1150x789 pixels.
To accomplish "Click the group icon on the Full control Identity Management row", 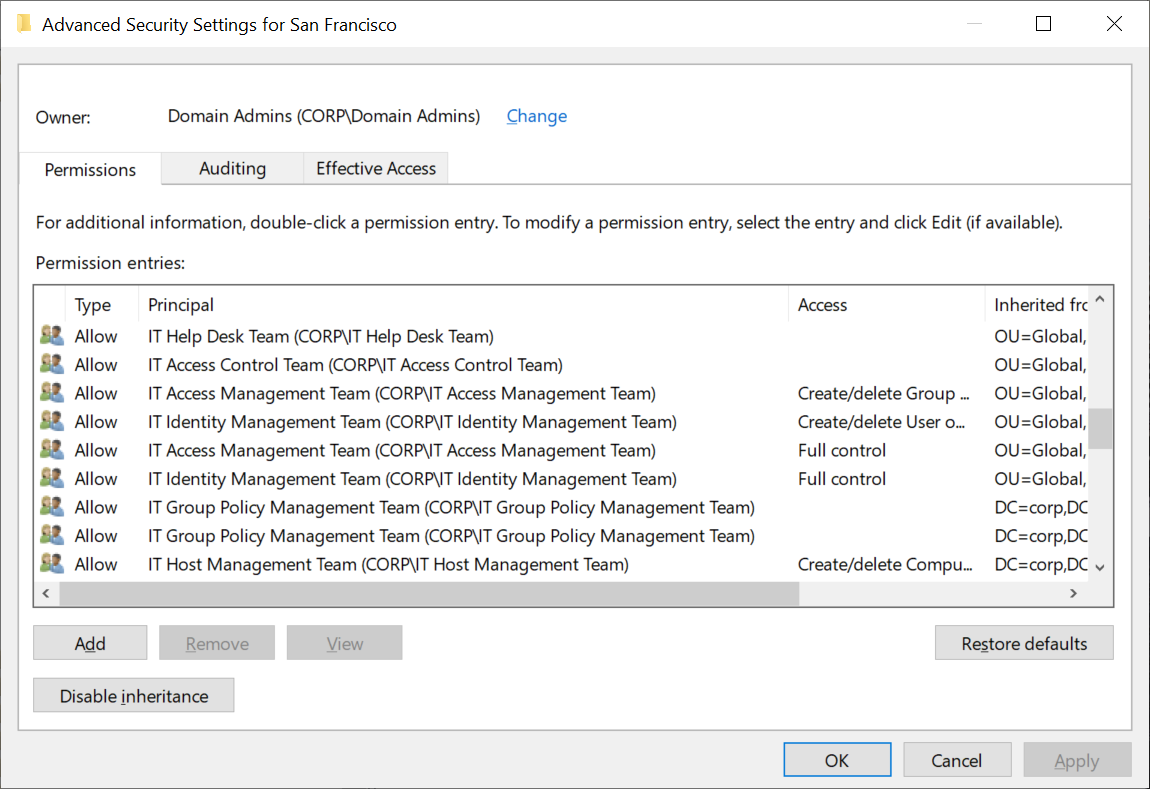I will (x=51, y=478).
